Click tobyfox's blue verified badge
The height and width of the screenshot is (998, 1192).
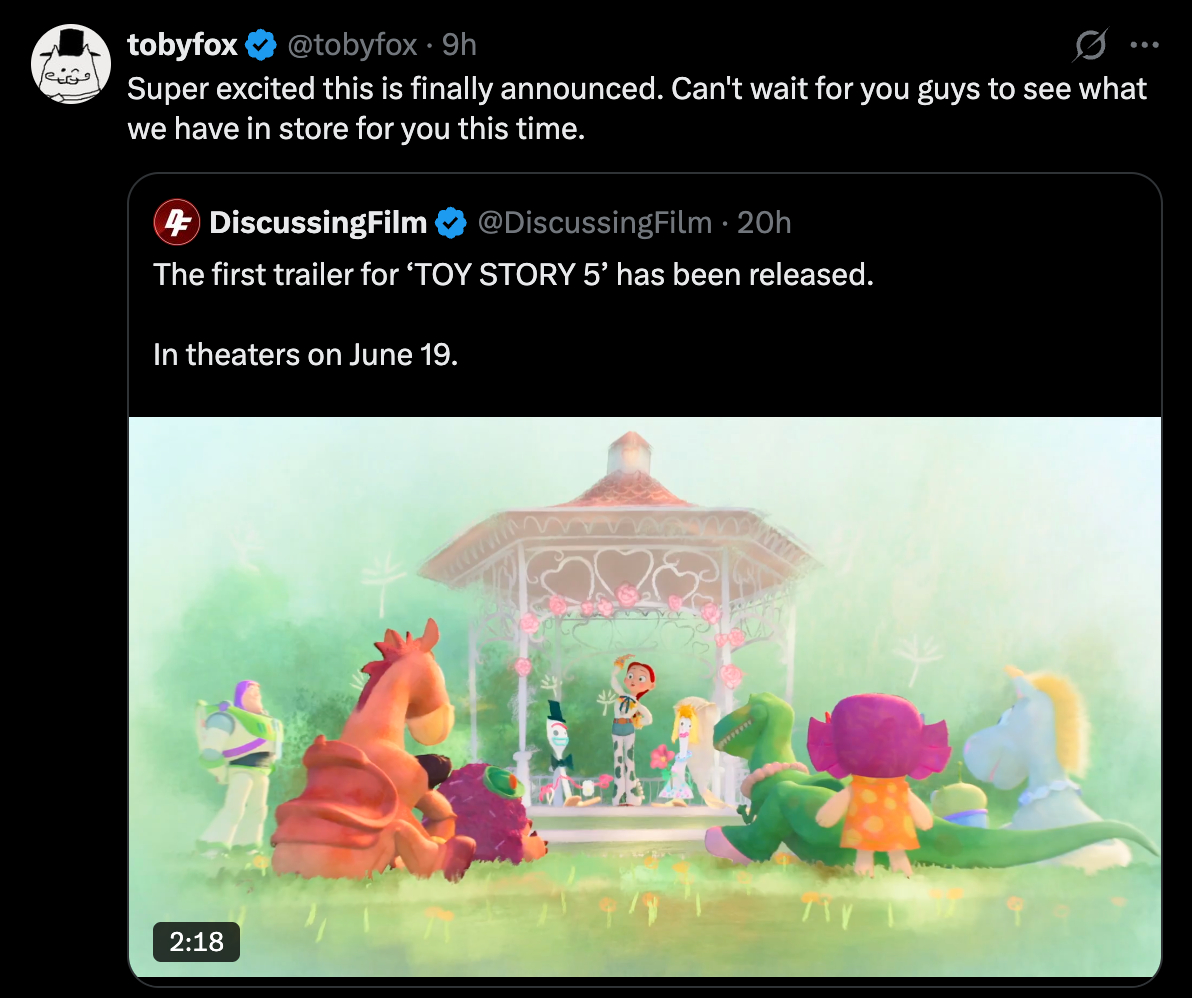pos(262,45)
